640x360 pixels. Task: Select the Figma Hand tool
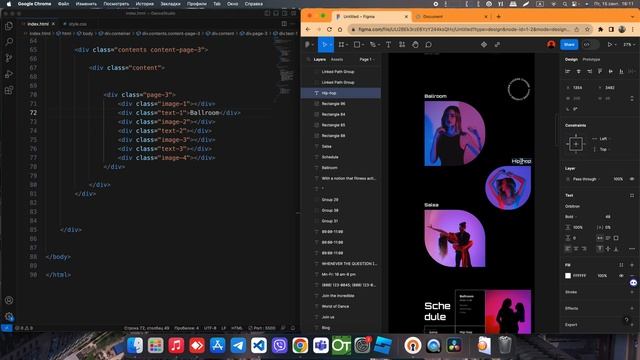tap(415, 44)
